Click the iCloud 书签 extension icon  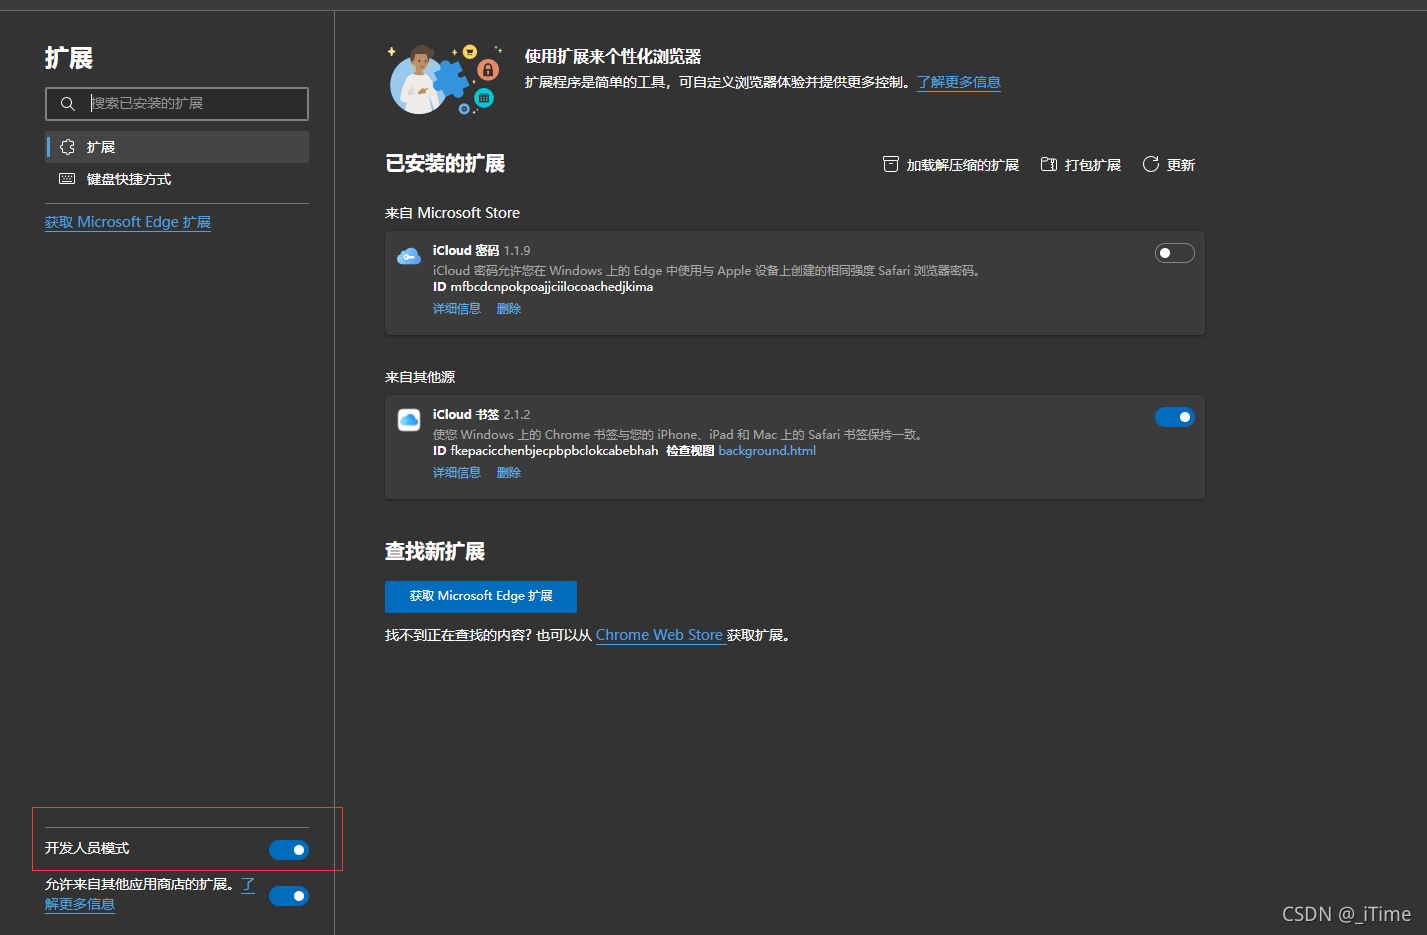(409, 420)
